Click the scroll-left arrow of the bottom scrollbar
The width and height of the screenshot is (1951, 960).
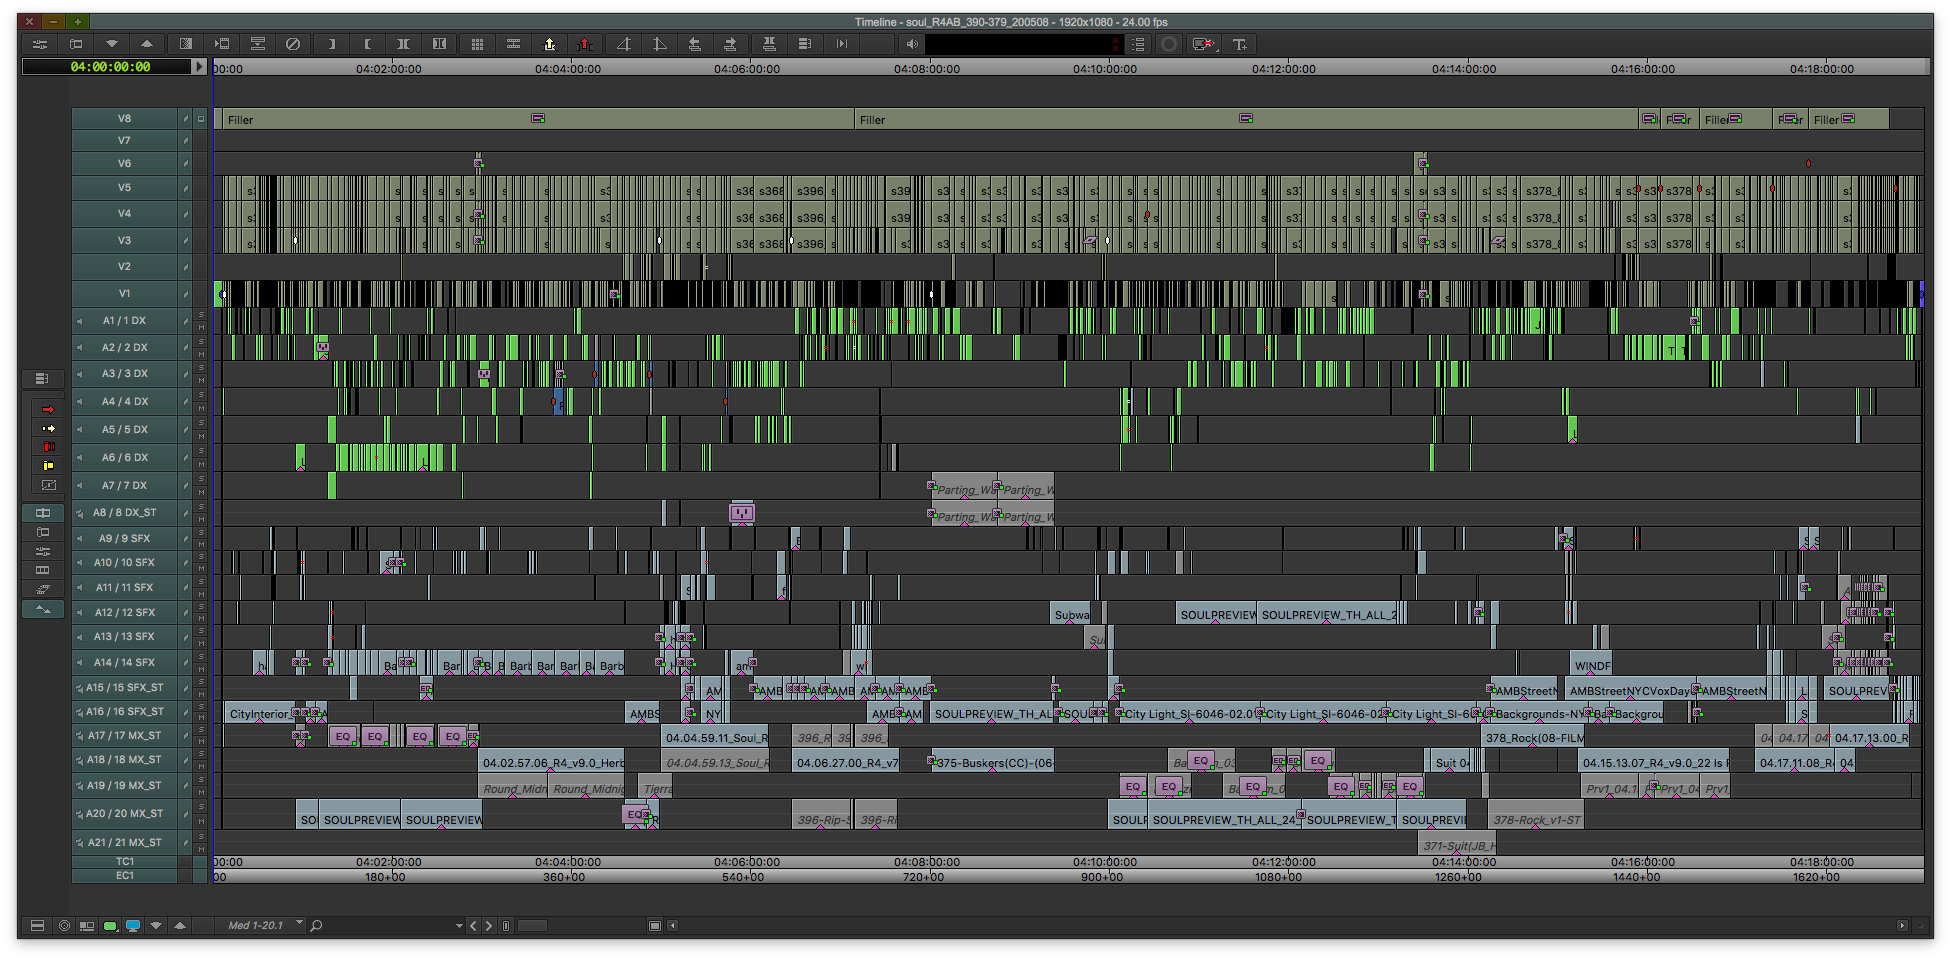tap(672, 926)
